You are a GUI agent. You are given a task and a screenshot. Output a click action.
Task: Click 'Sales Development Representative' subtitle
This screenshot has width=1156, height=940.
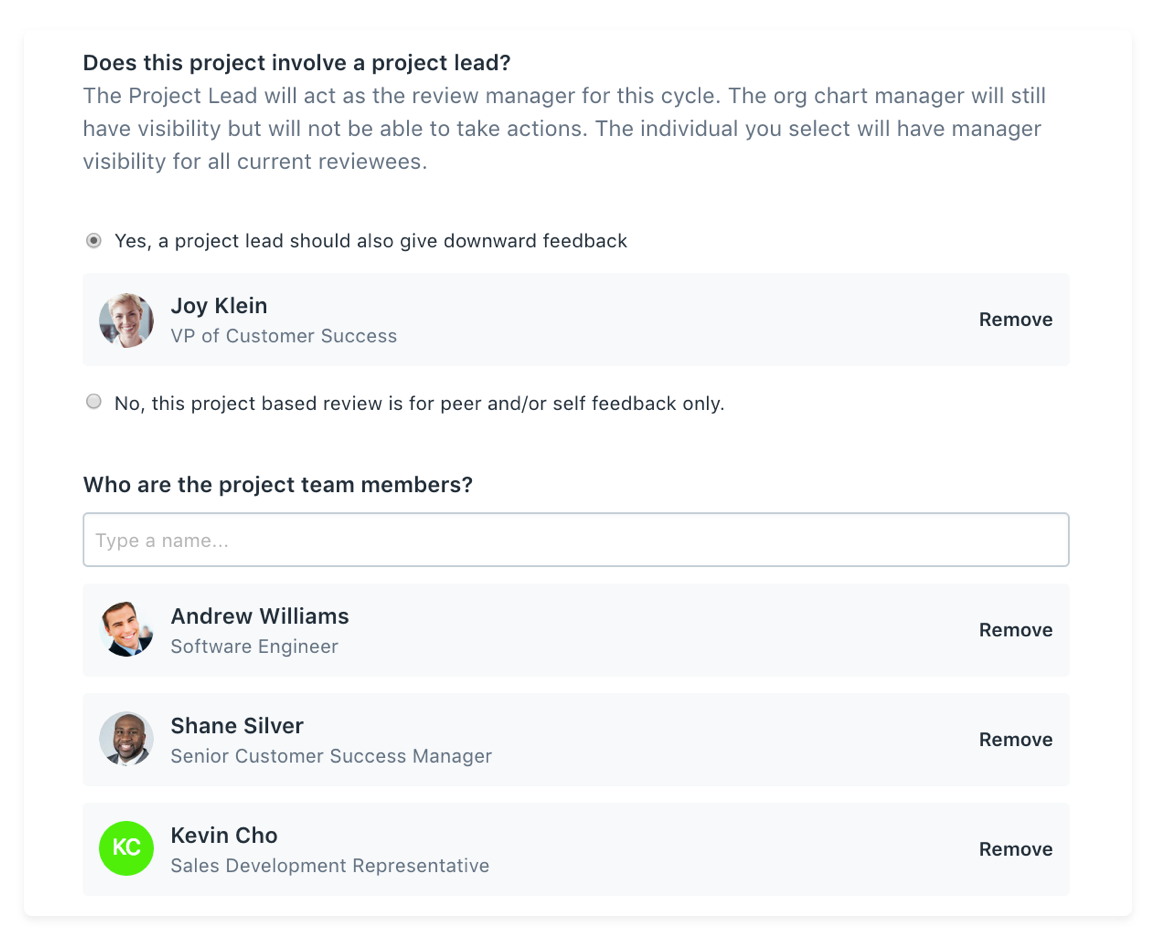(x=330, y=866)
